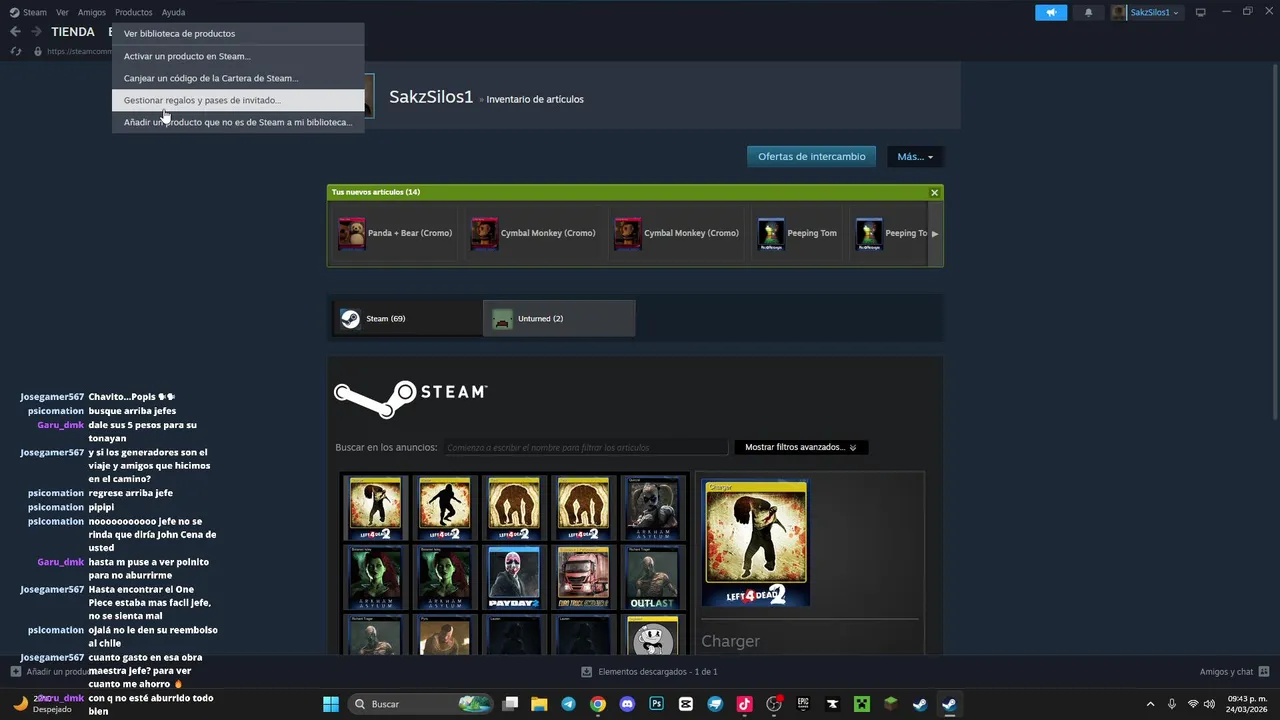Image resolution: width=1280 pixels, height=720 pixels.
Task: Select the Panda + Bear card
Action: 395,233
